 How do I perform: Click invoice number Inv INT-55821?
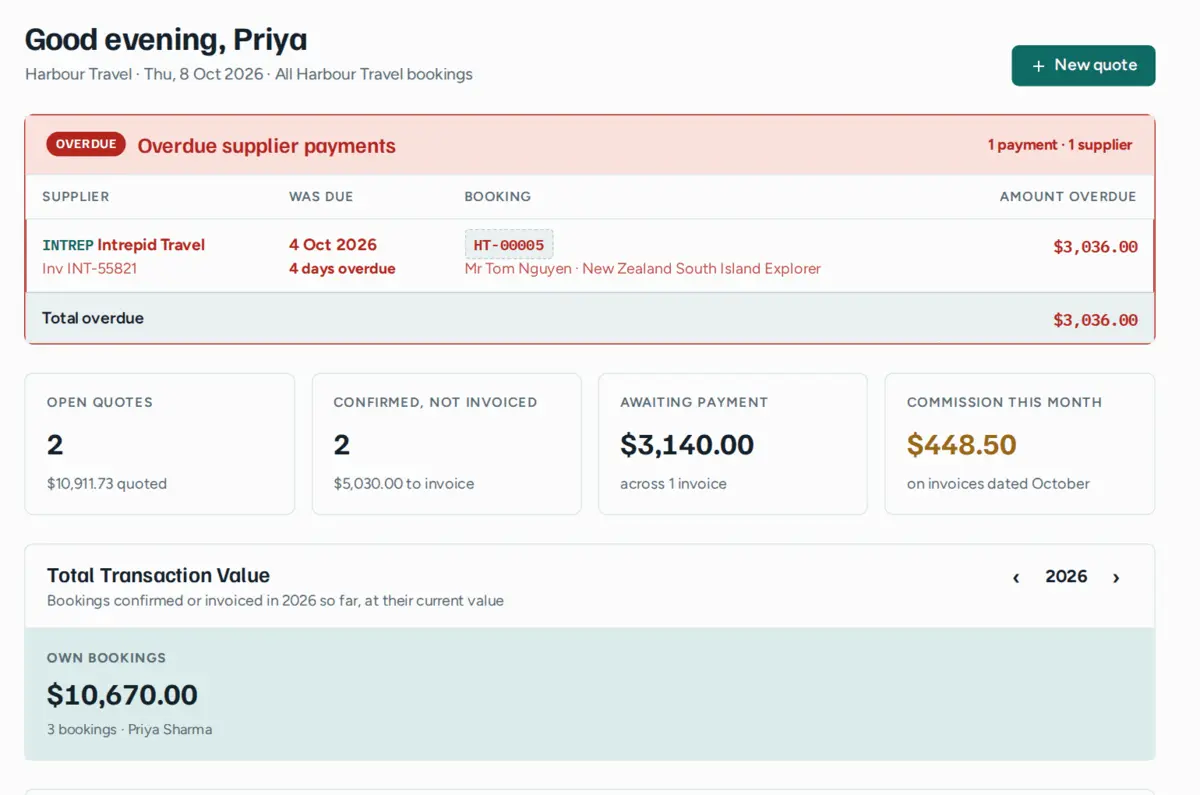(89, 268)
